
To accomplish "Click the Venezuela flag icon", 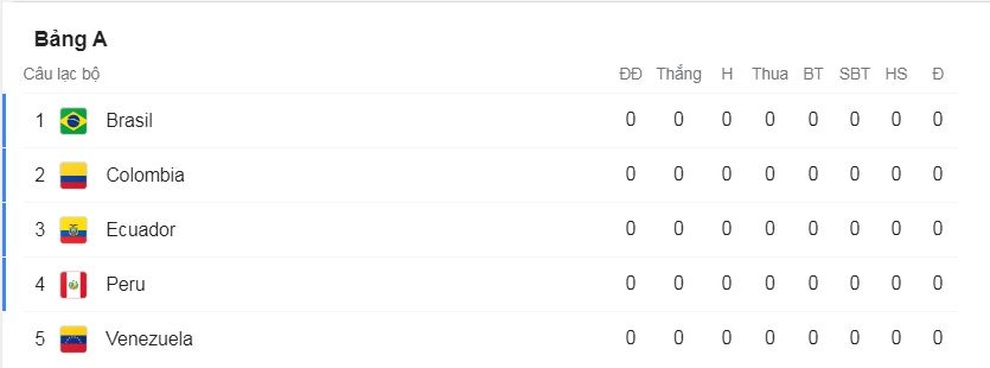I will [x=73, y=339].
